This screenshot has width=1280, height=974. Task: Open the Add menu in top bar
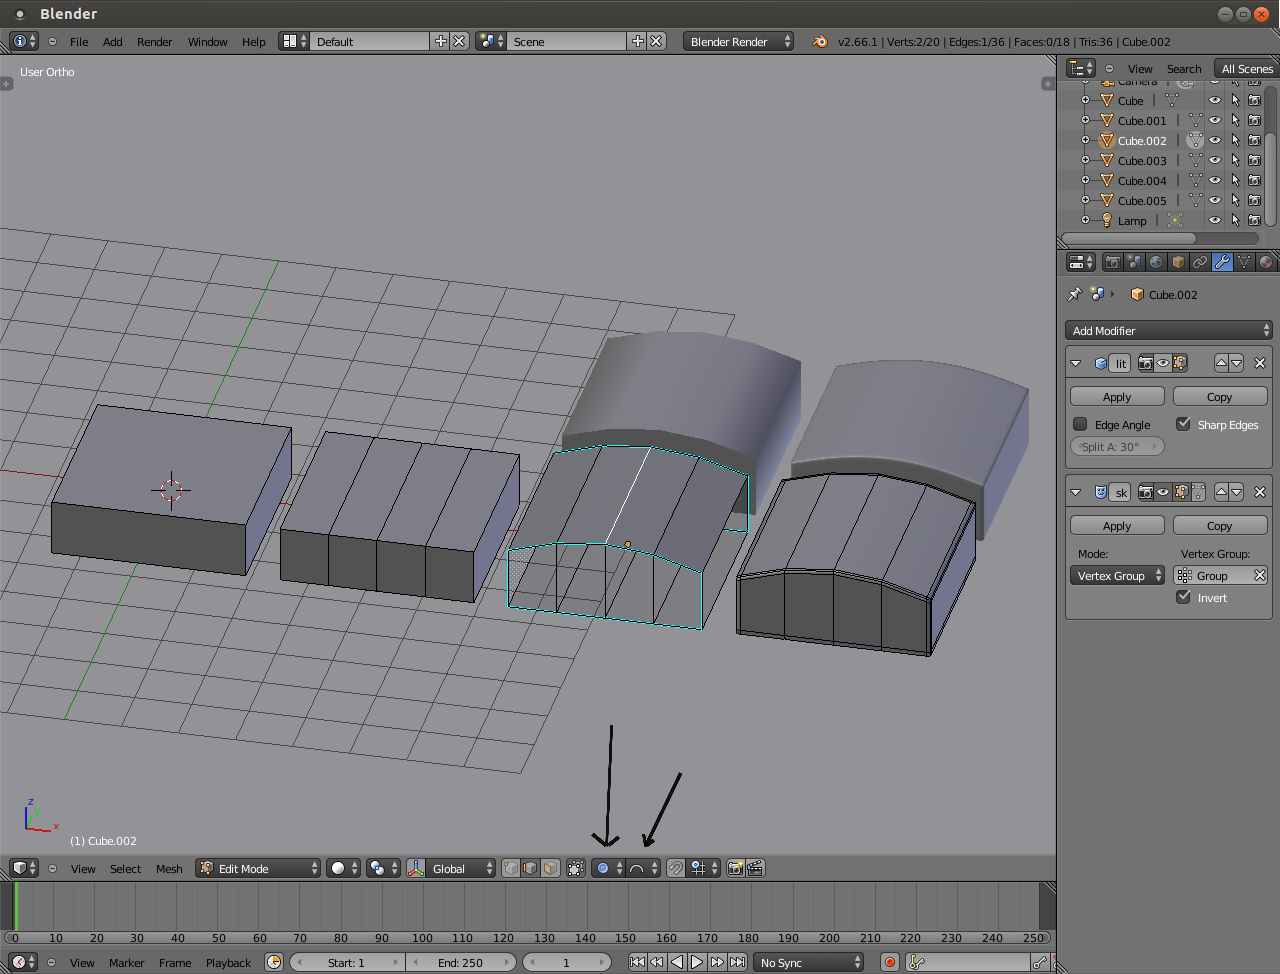[x=113, y=41]
